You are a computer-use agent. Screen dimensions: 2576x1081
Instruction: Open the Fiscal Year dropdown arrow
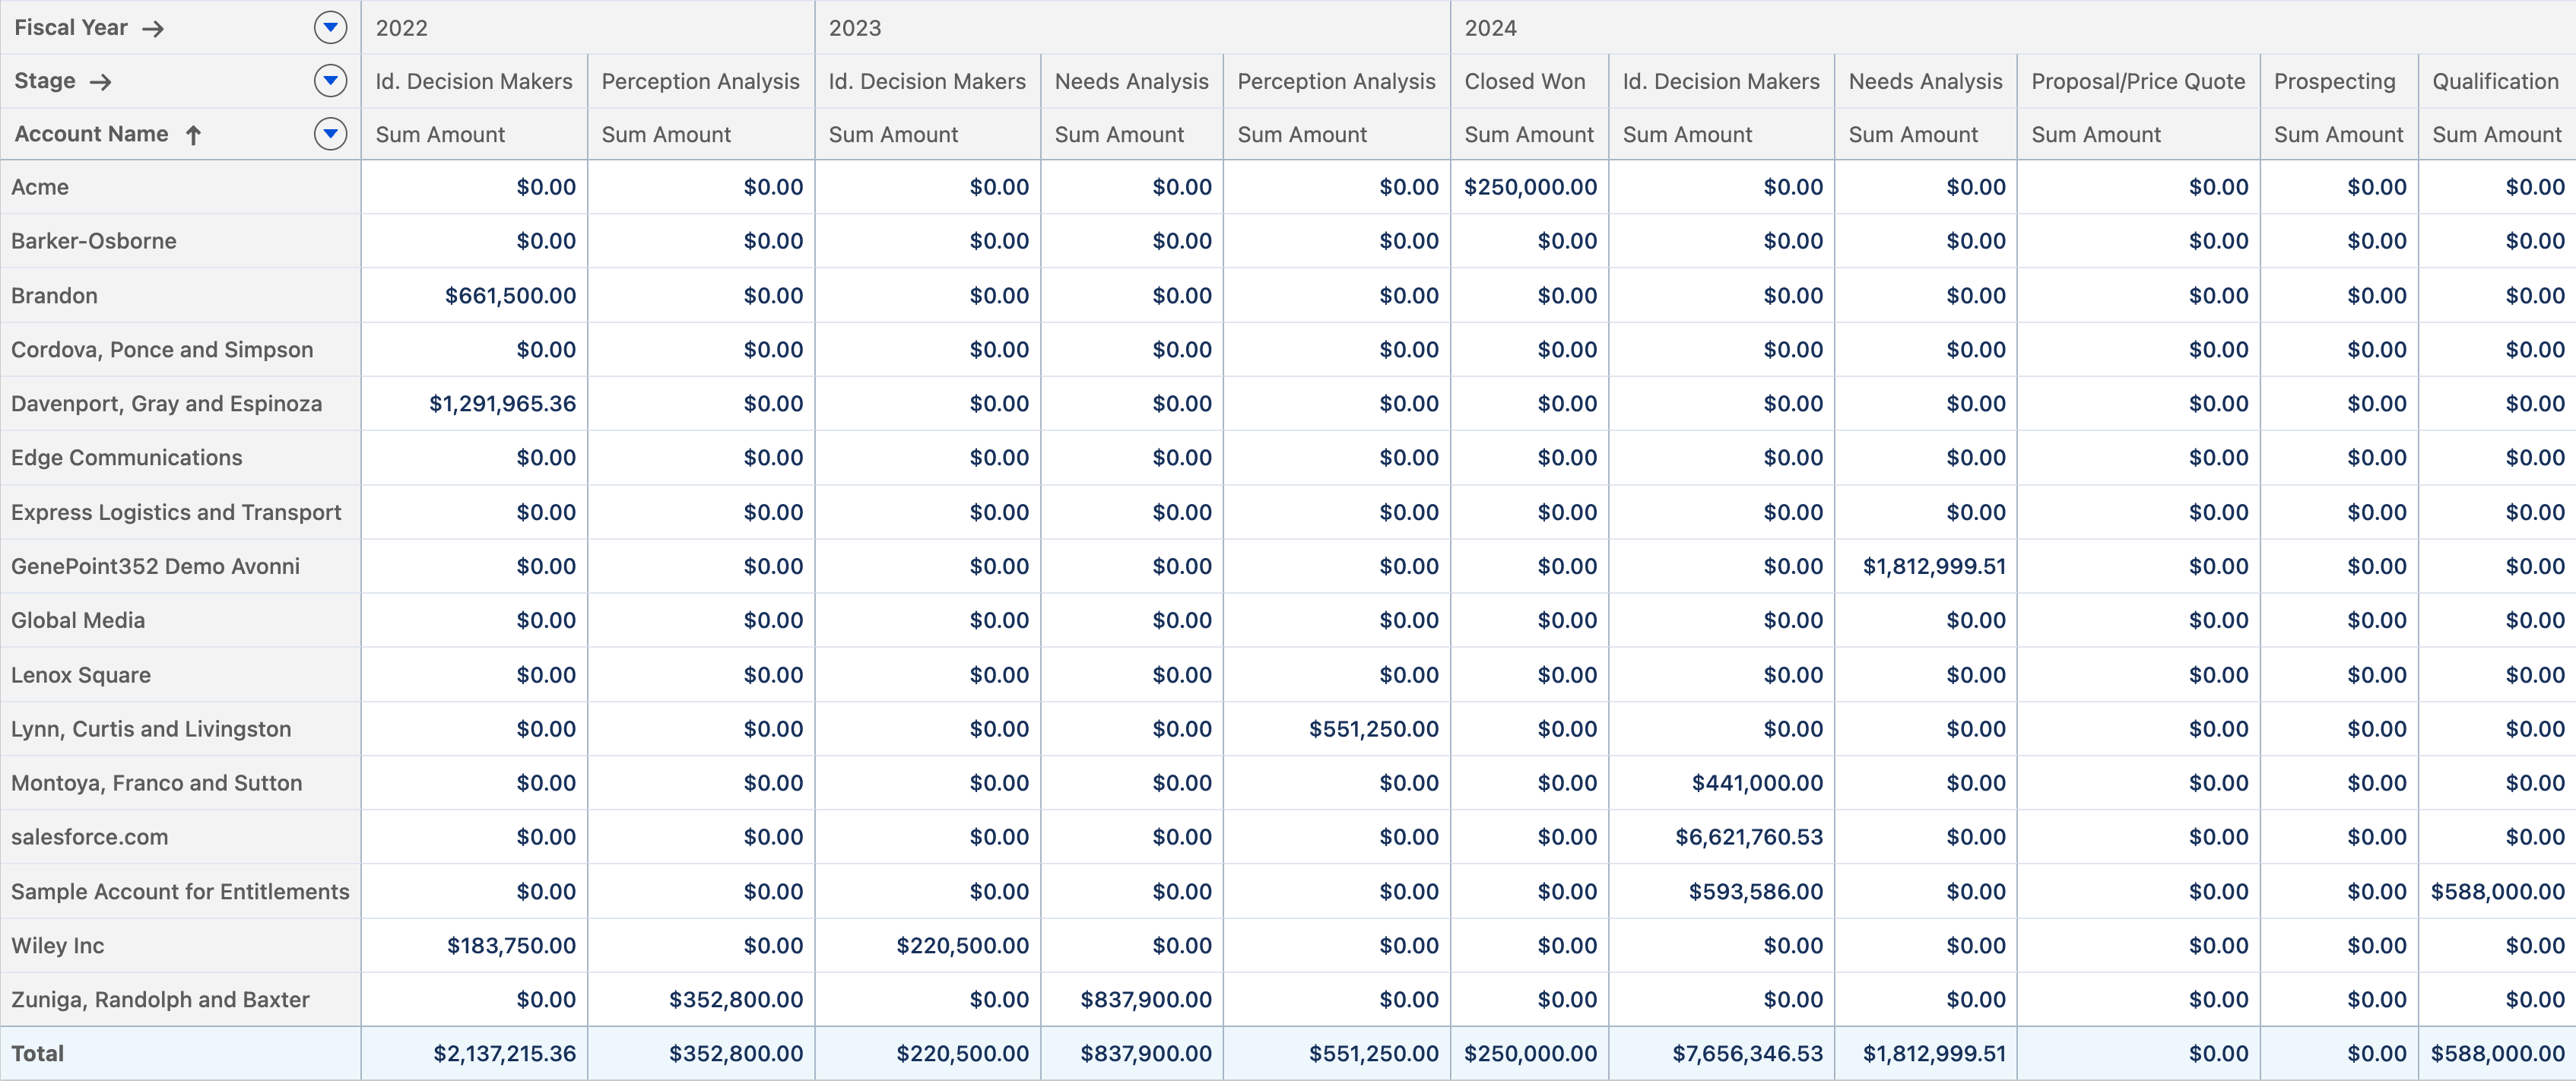(x=330, y=27)
